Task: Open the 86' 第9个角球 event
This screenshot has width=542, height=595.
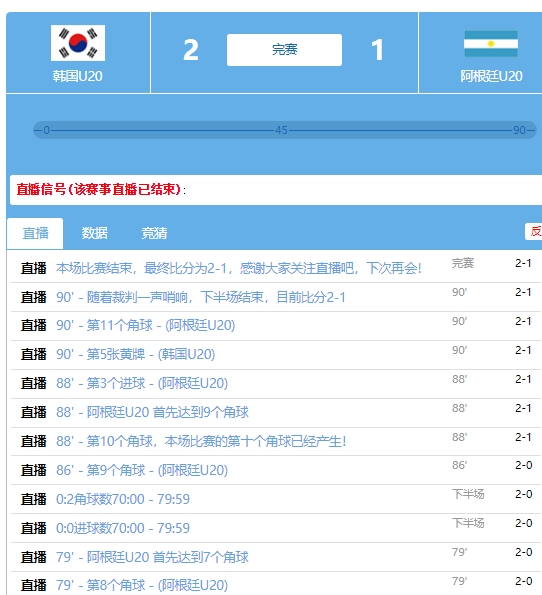Action: click(x=142, y=470)
